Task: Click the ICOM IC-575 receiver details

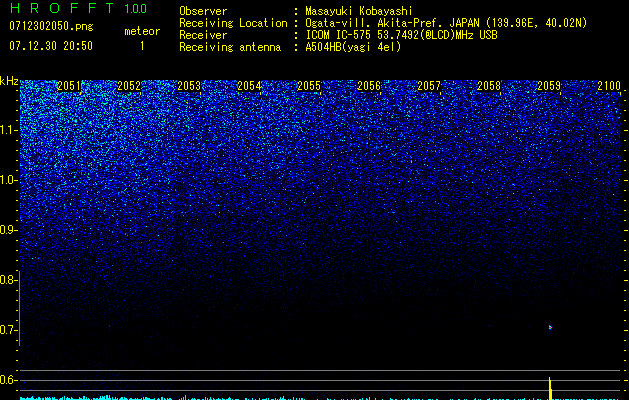Action: click(401, 35)
